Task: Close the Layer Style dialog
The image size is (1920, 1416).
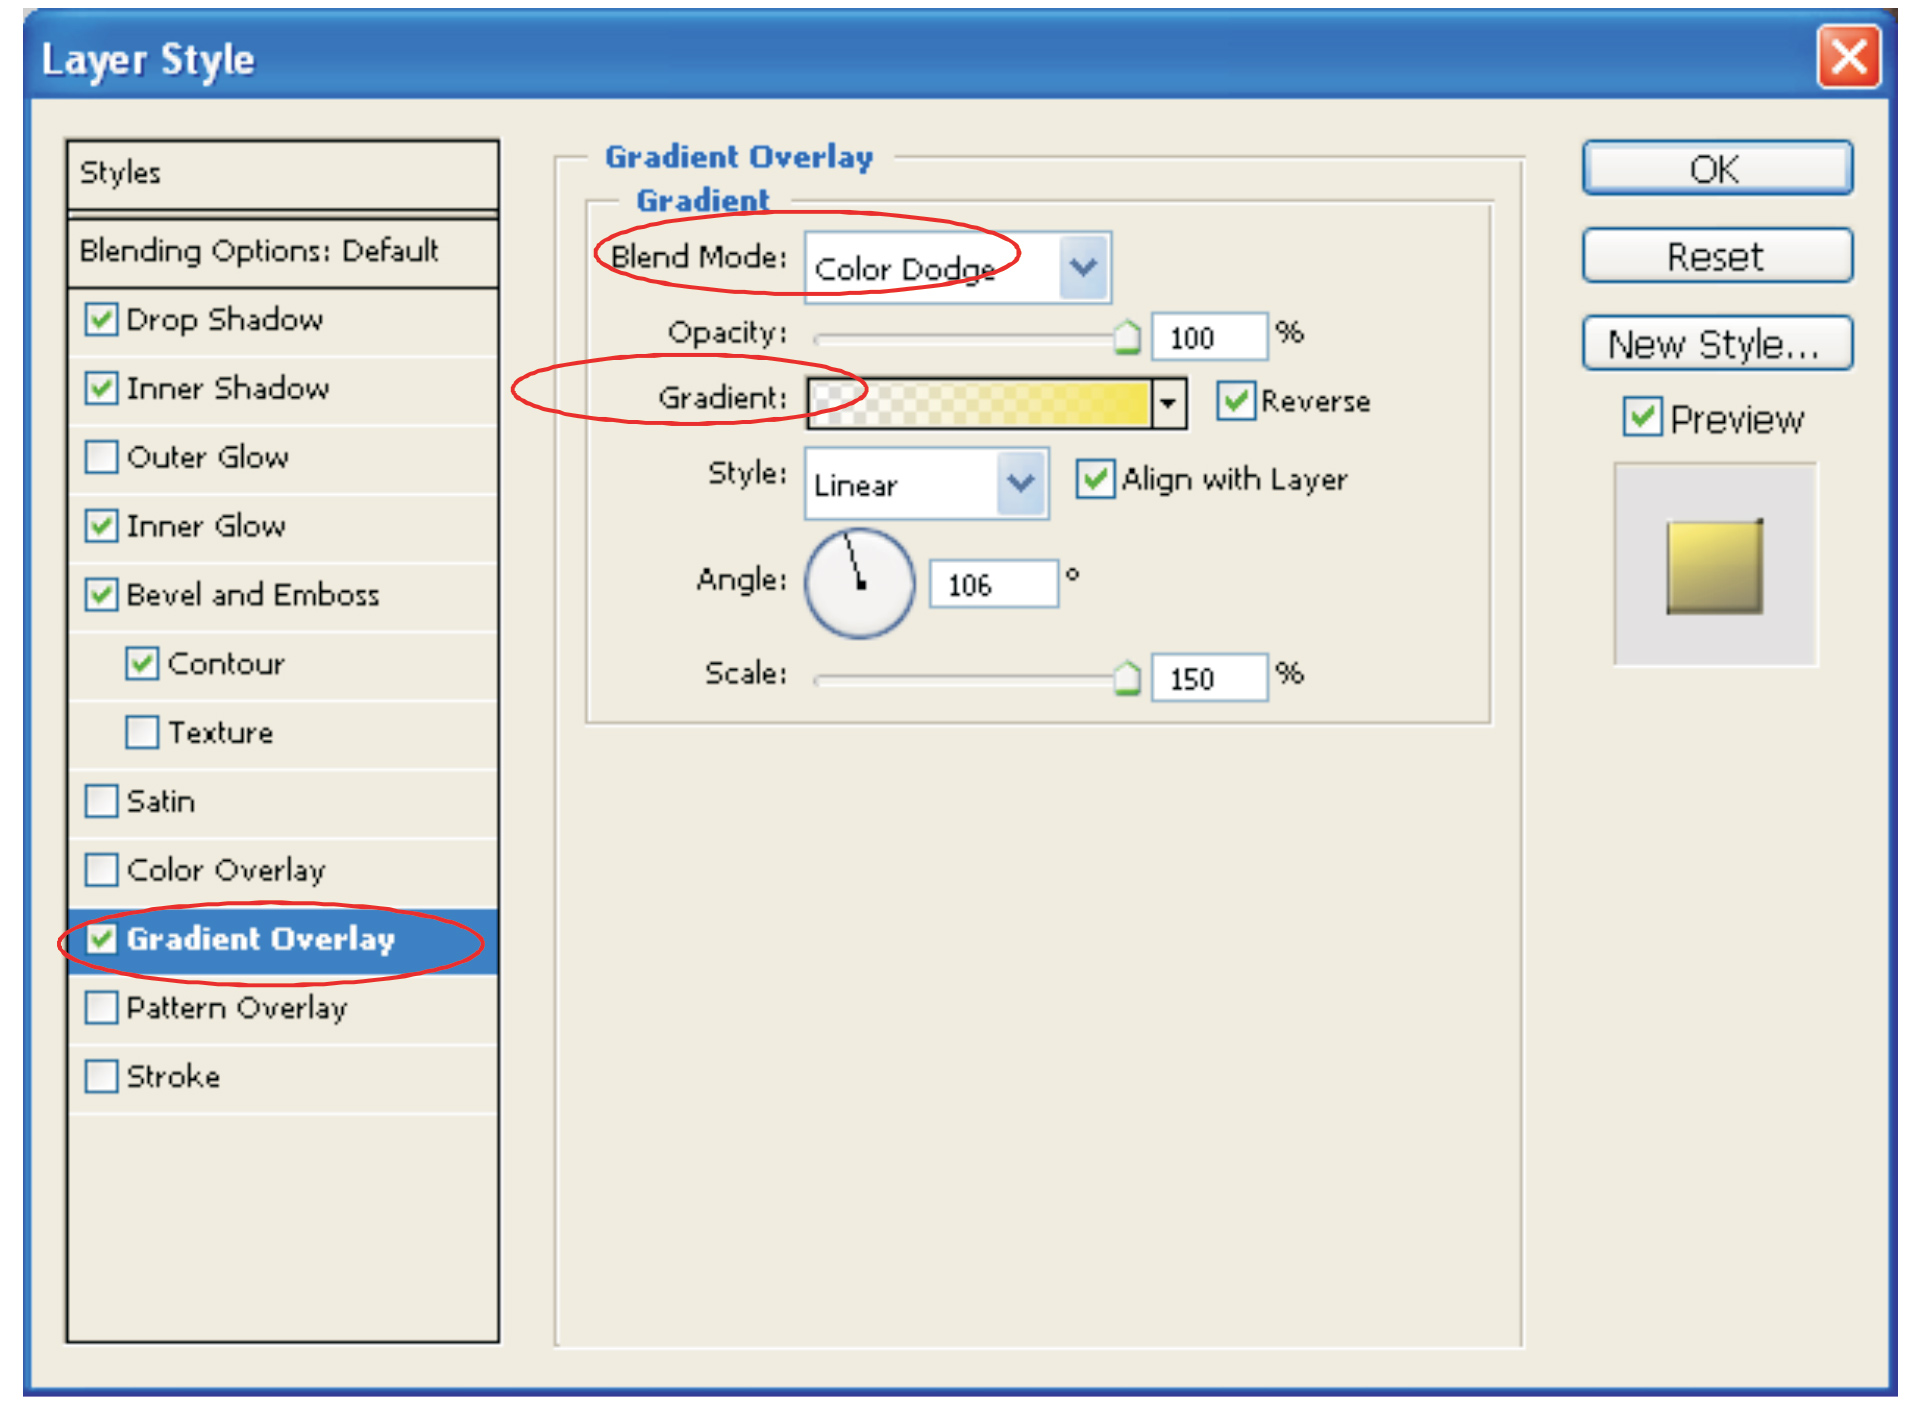Action: click(x=1847, y=58)
